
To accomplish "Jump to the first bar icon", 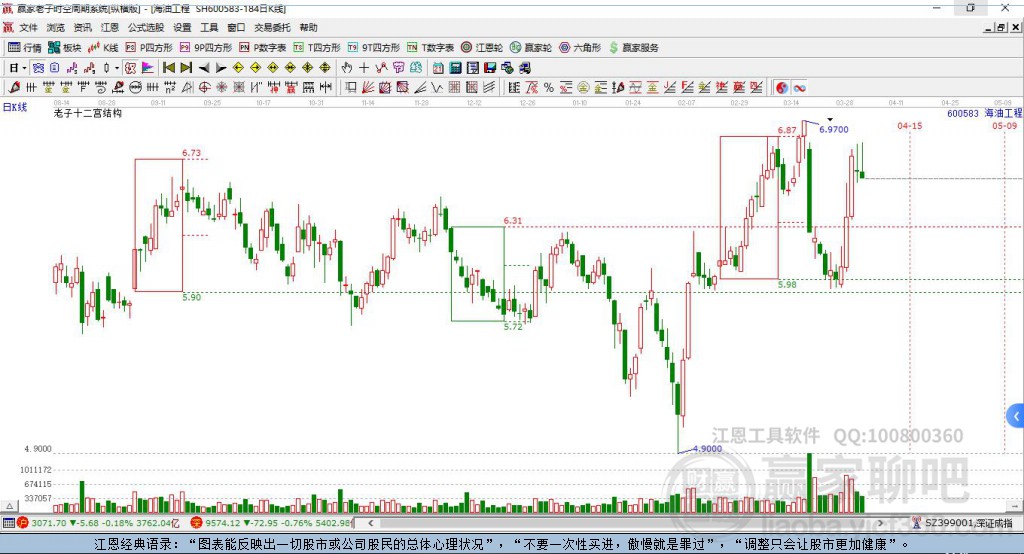I will point(168,68).
